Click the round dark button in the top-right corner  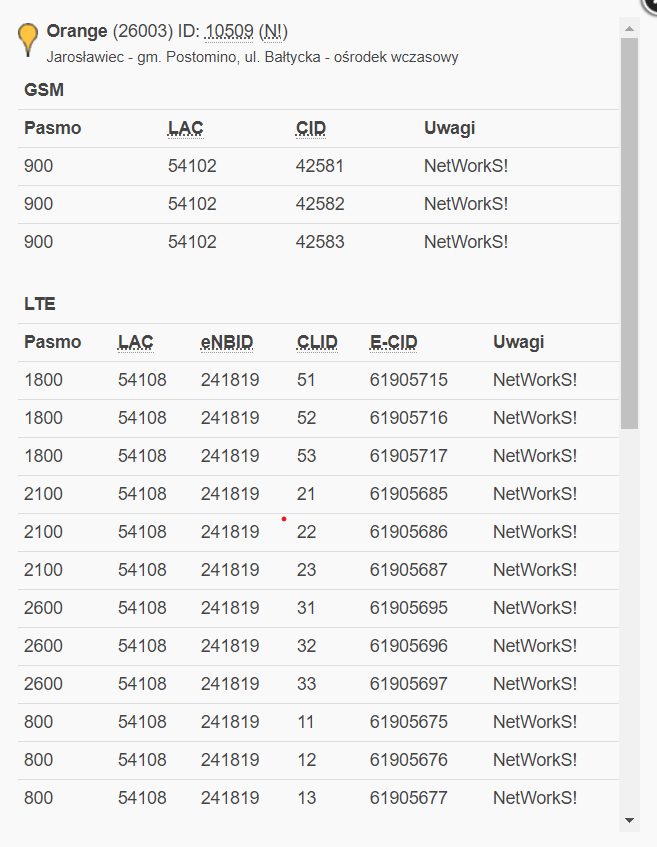tap(650, 8)
